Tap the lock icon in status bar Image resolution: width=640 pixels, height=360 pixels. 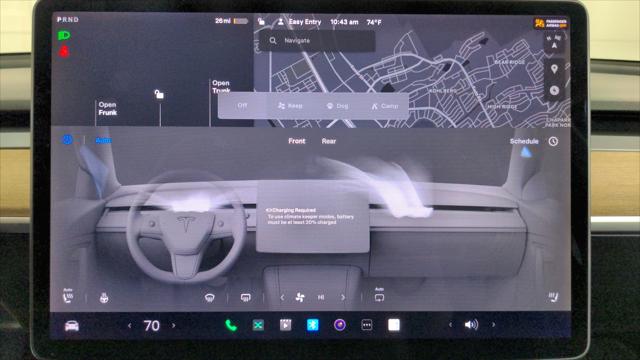tap(261, 22)
